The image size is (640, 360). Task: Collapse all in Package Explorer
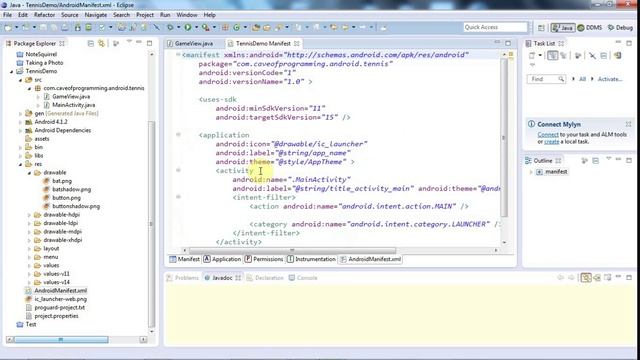[91, 43]
